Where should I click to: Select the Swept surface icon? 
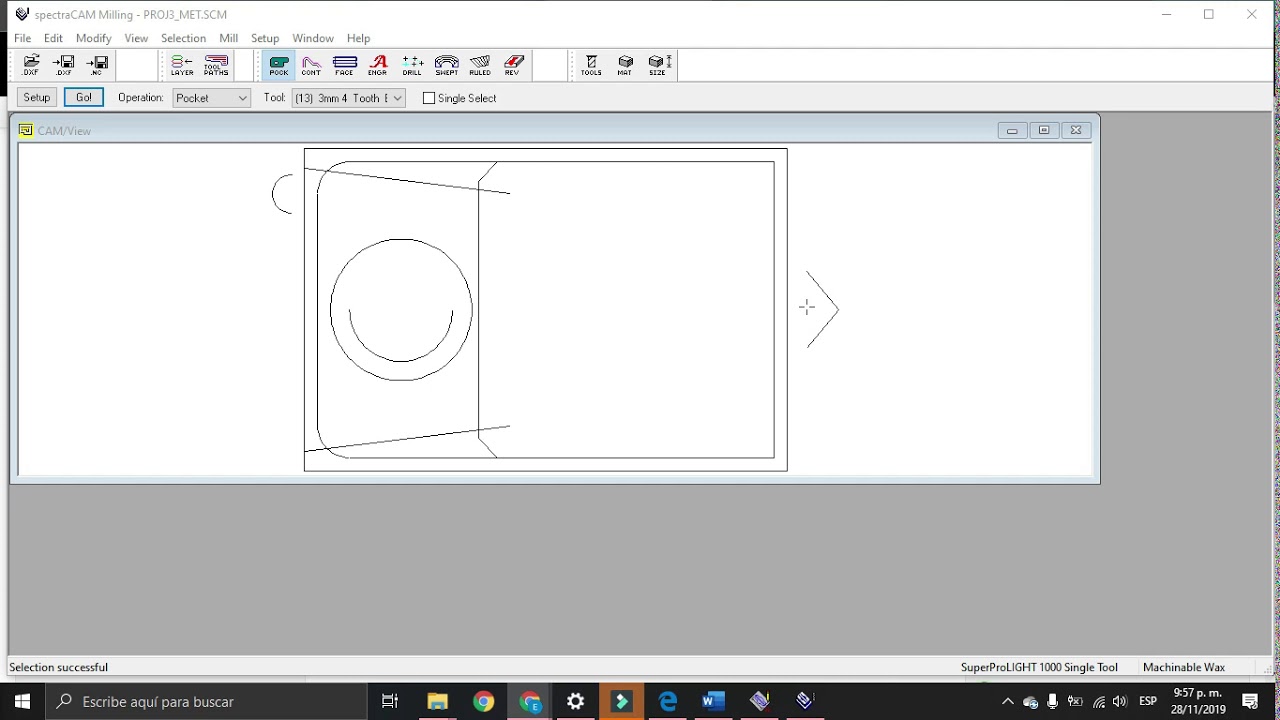tap(447, 66)
